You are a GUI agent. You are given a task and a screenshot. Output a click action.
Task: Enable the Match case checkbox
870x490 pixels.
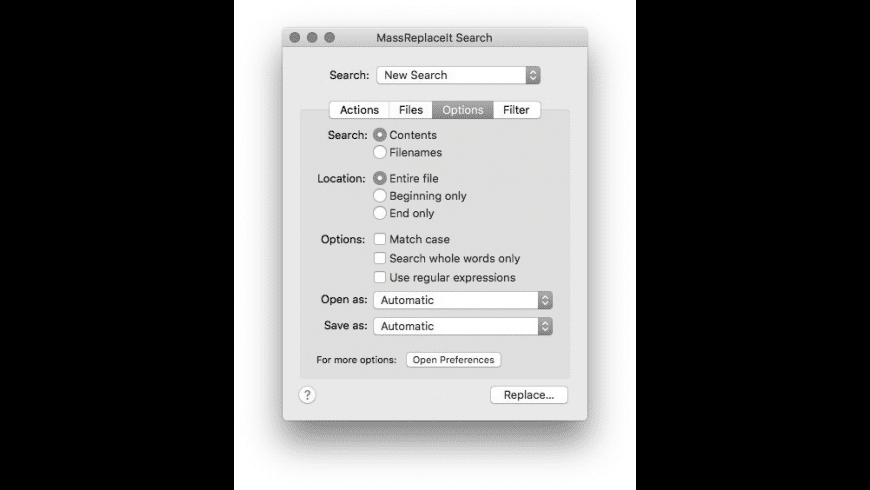pyautogui.click(x=380, y=239)
